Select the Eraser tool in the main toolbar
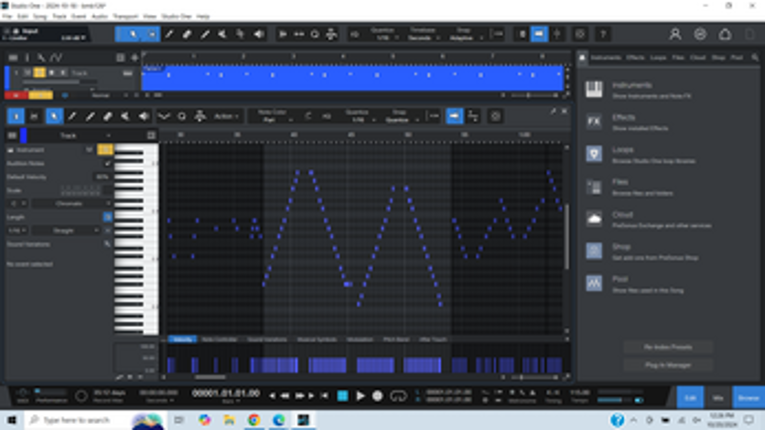 pos(187,34)
